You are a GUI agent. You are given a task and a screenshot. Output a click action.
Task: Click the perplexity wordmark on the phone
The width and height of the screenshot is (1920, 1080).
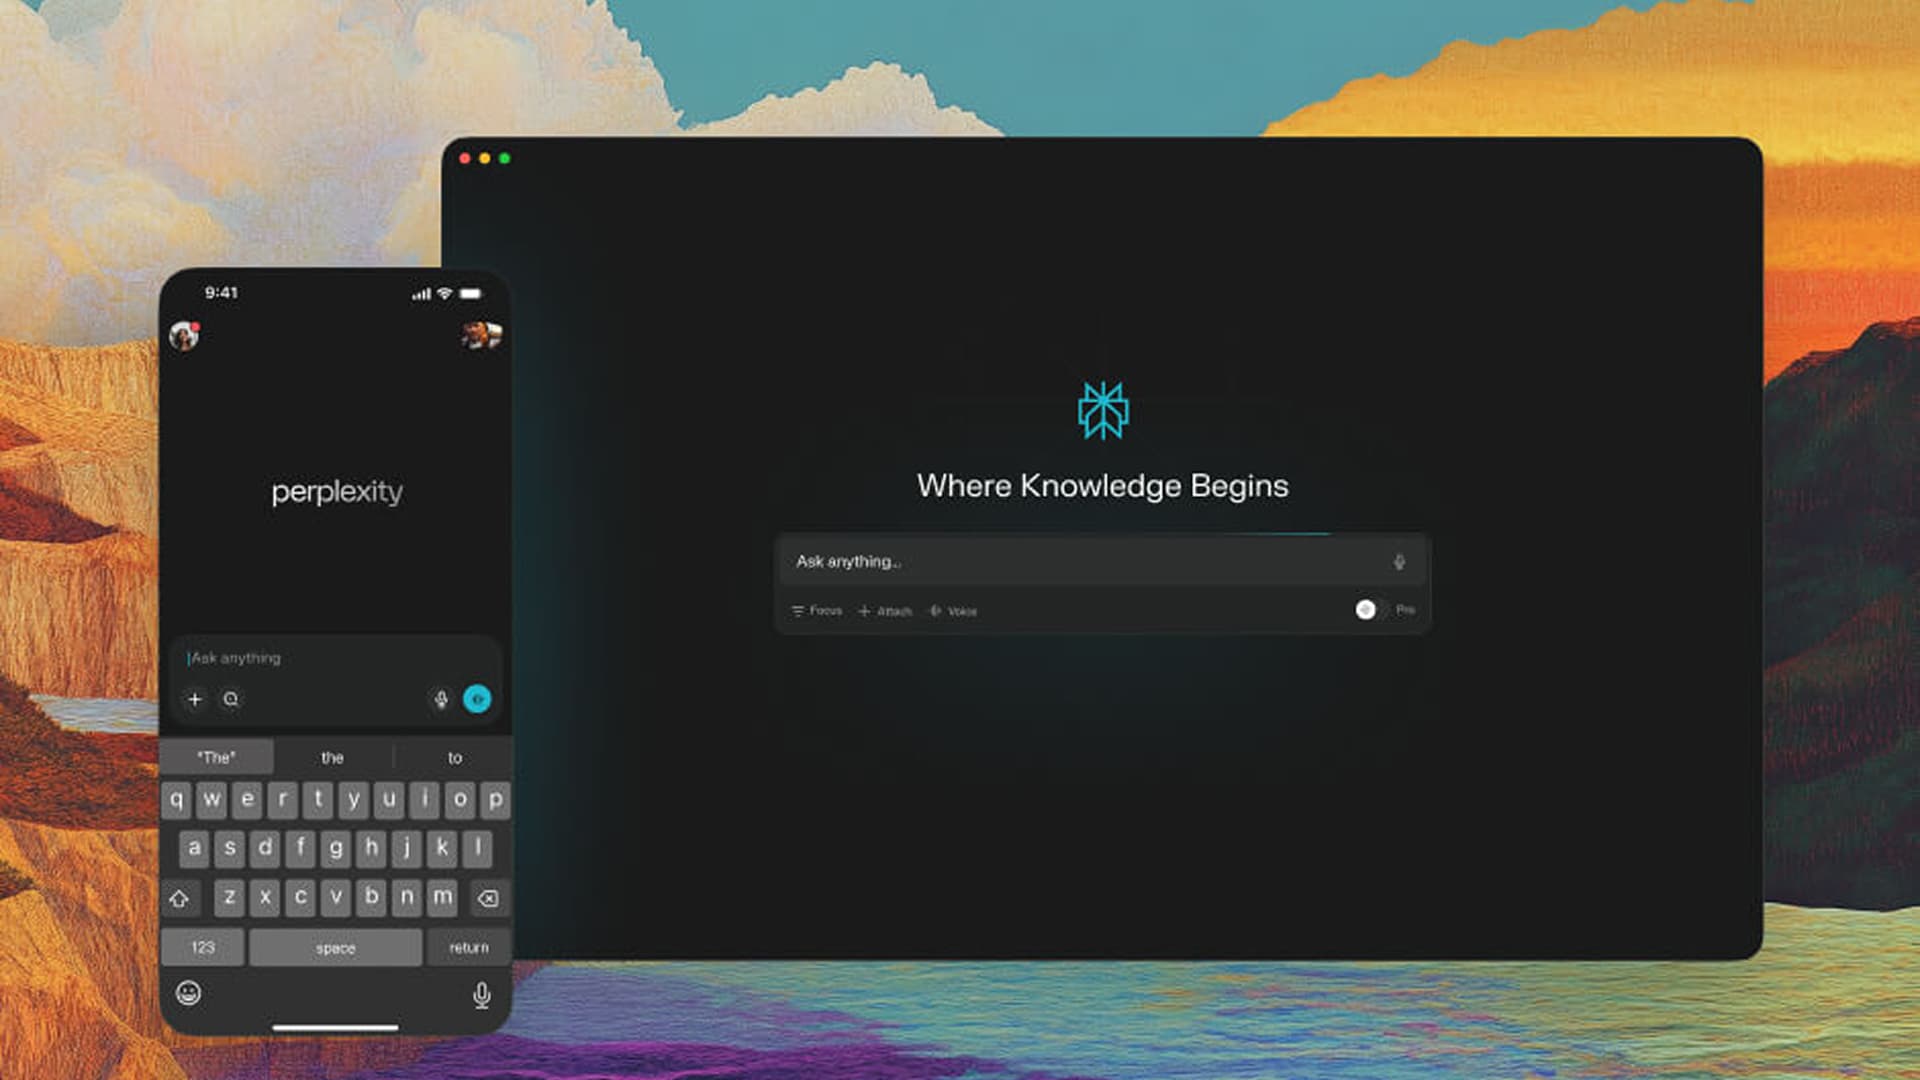click(337, 492)
